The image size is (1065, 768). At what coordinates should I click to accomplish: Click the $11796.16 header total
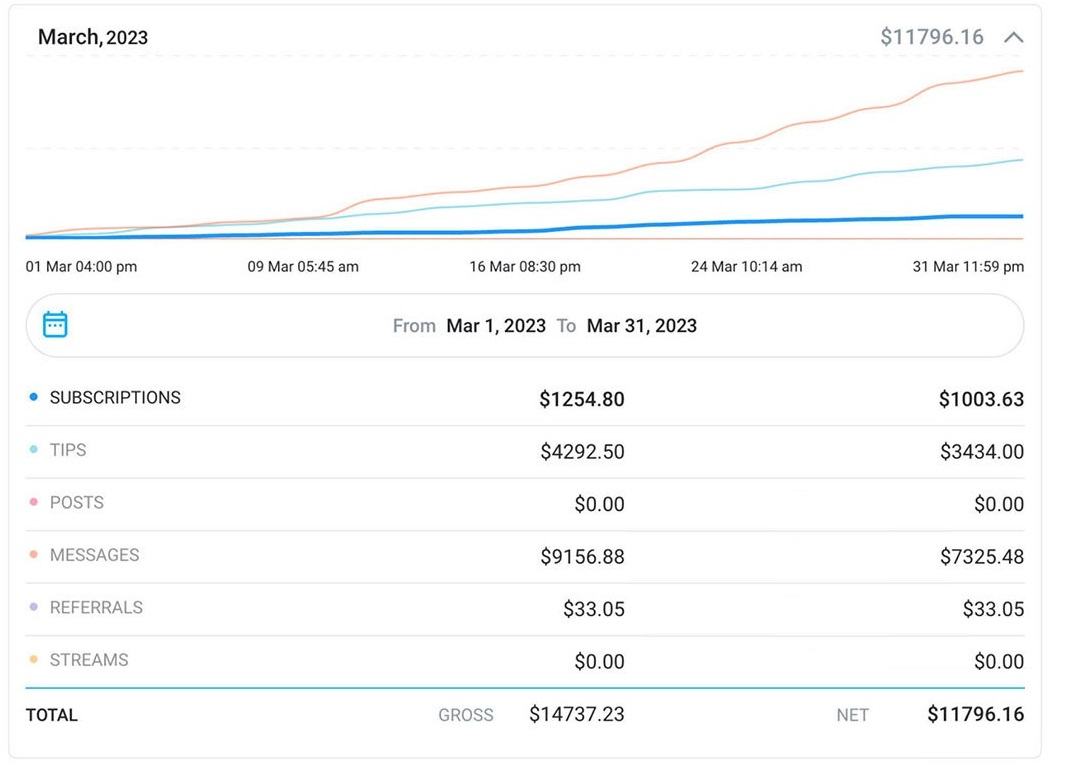point(932,37)
